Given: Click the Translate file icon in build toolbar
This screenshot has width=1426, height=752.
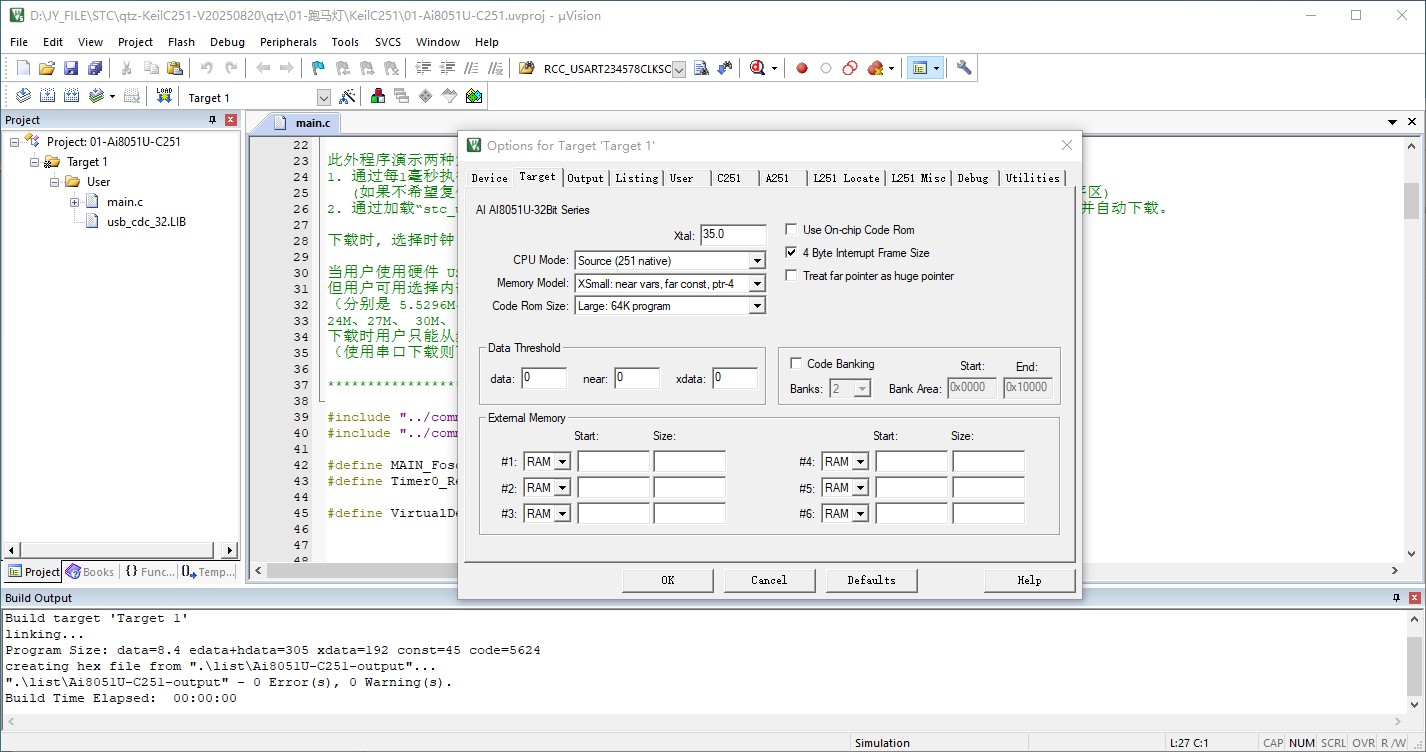Looking at the screenshot, I should [x=23, y=96].
